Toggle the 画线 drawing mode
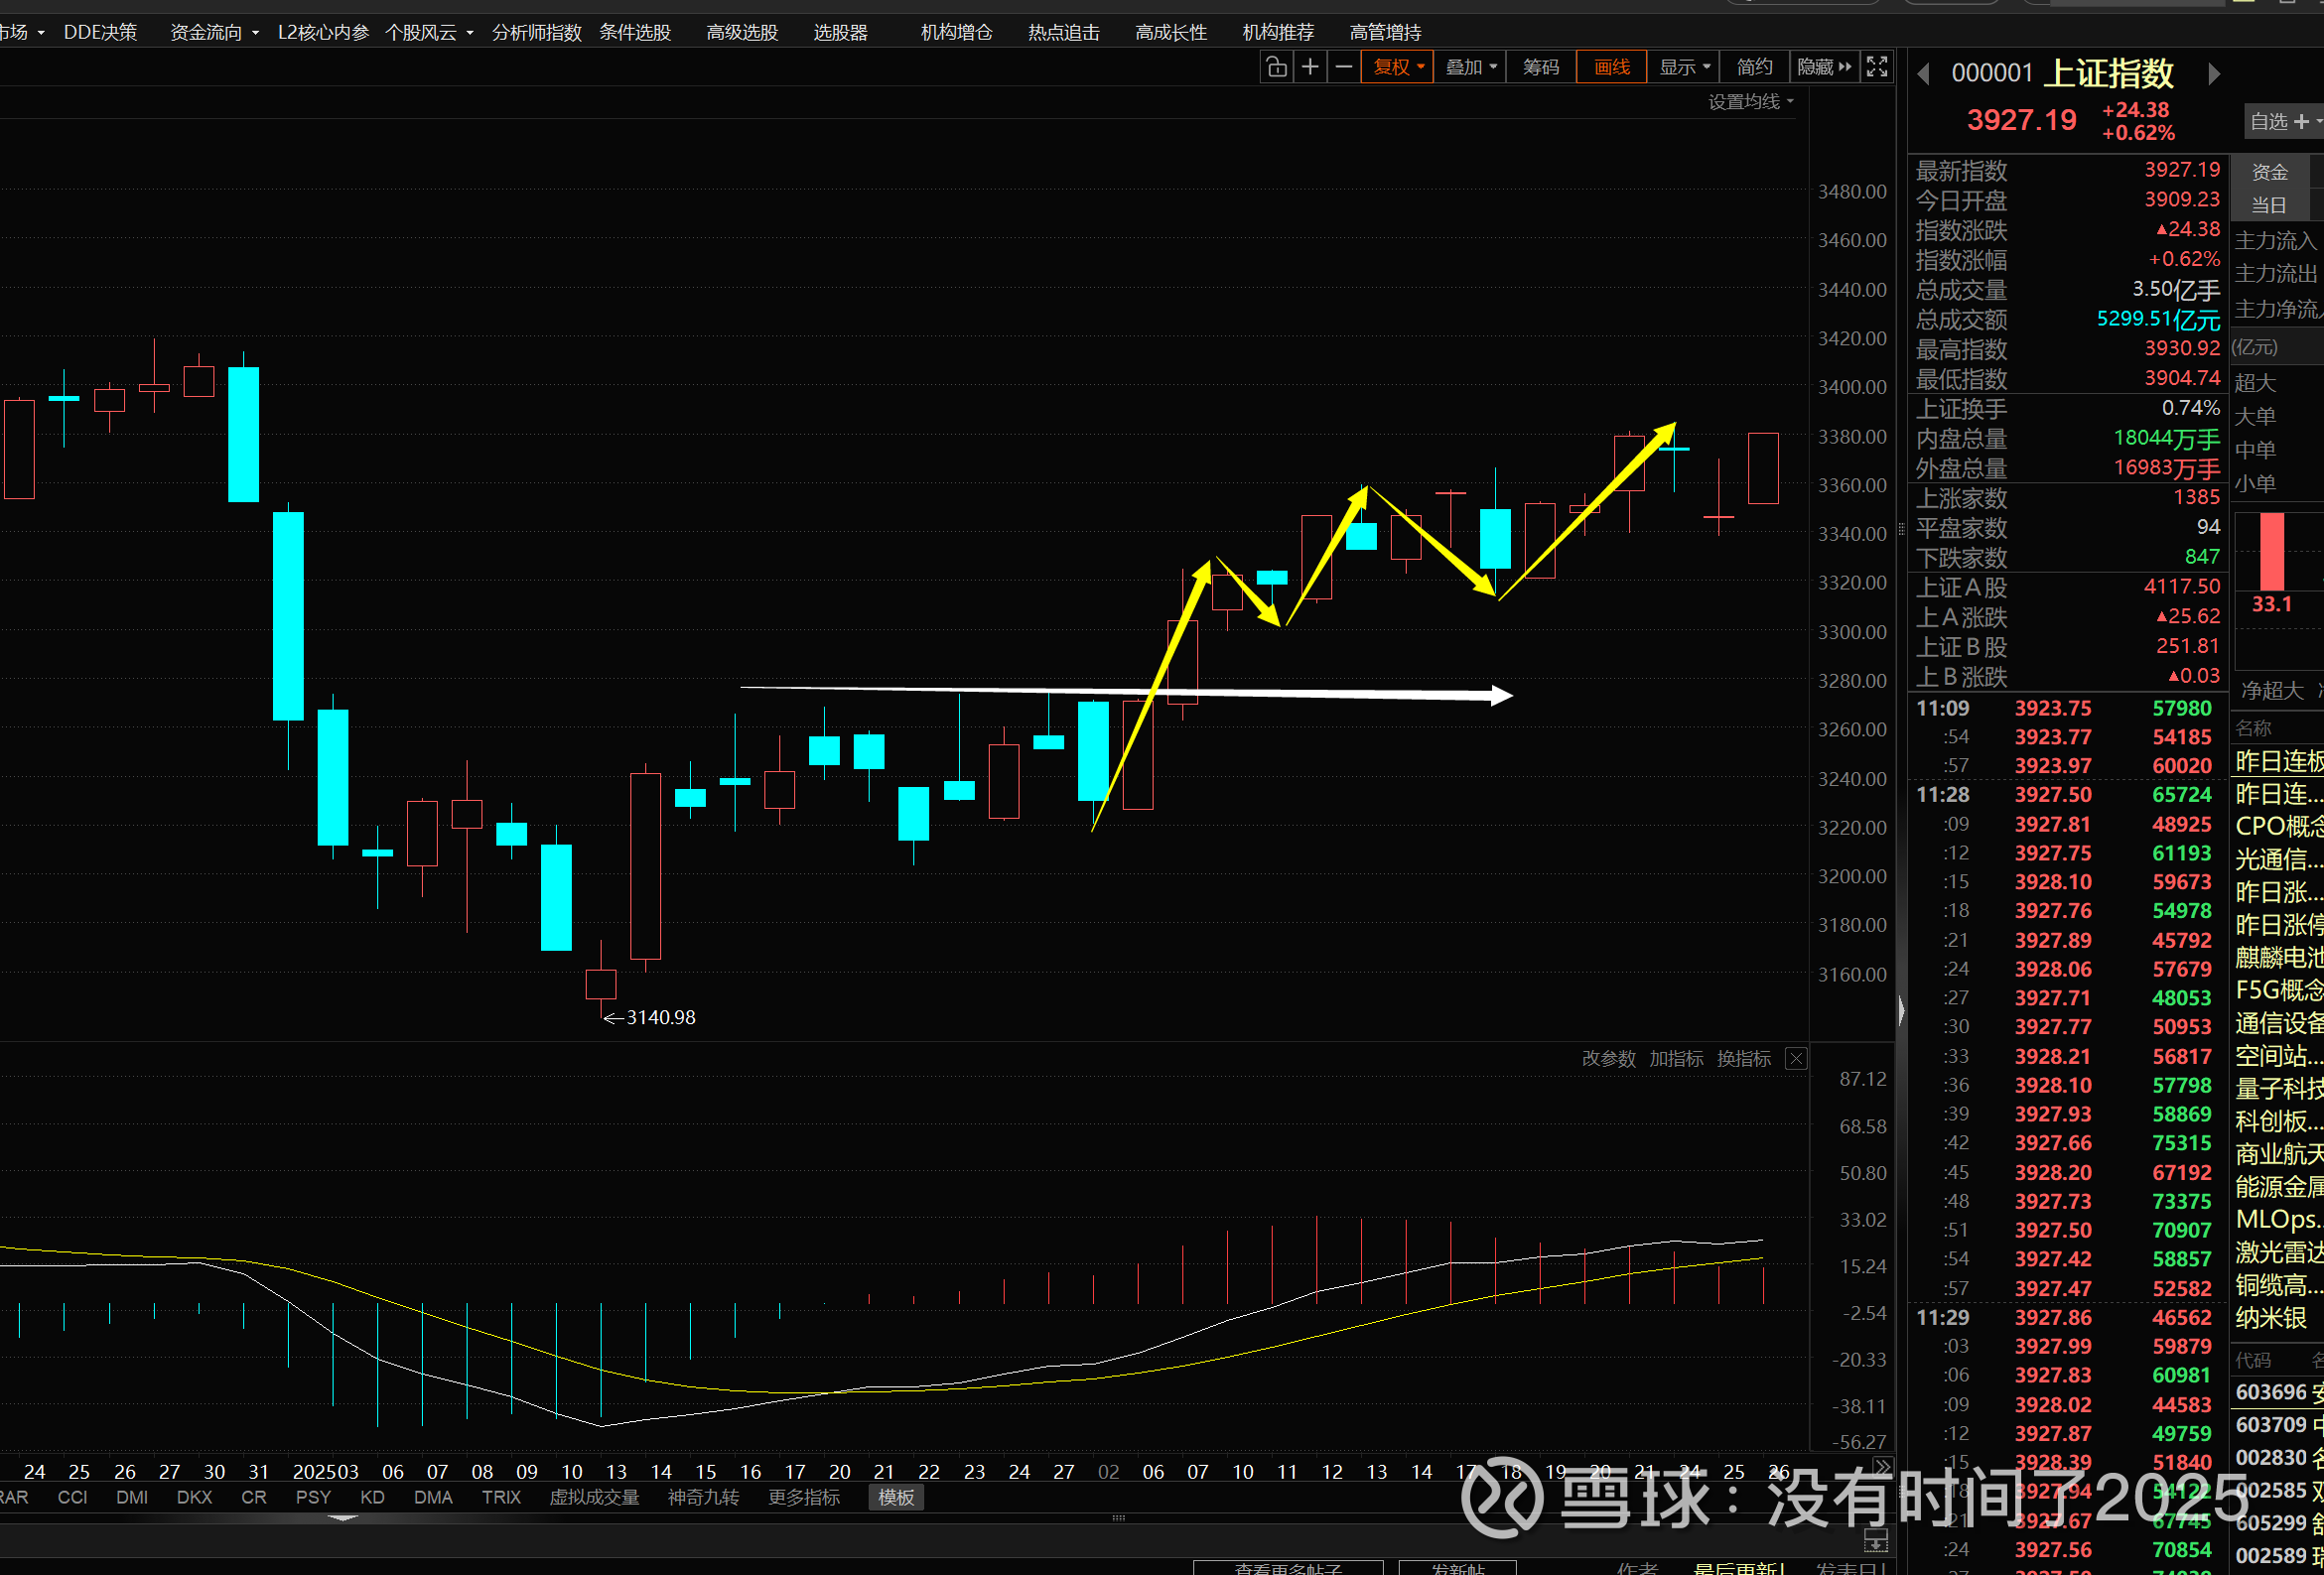This screenshot has height=1575, width=2324. pyautogui.click(x=1611, y=67)
